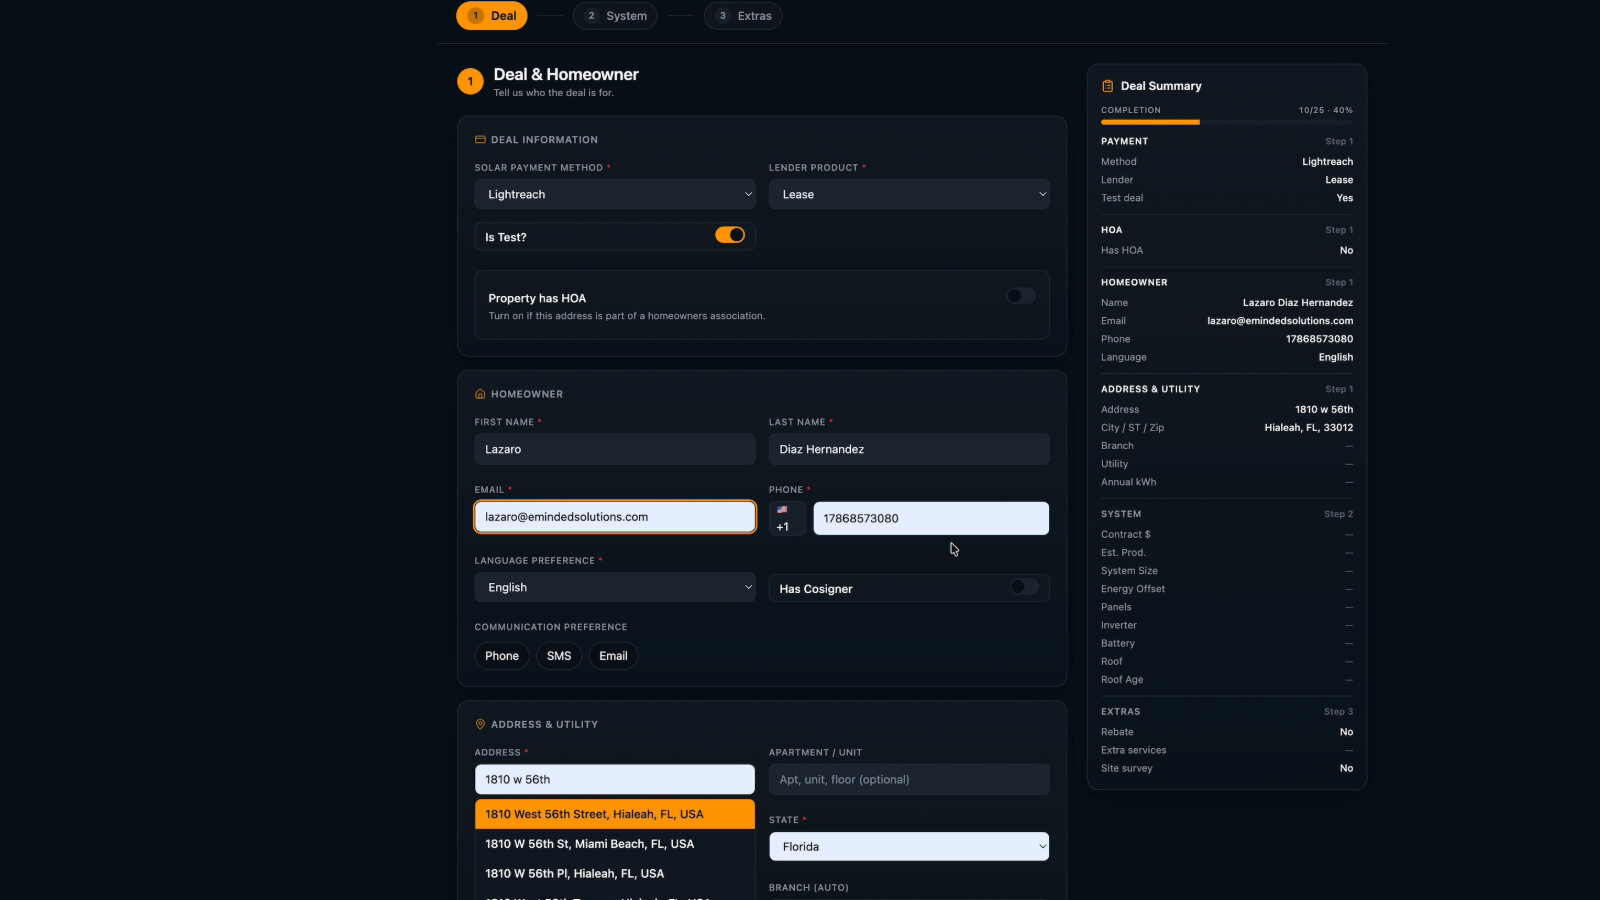This screenshot has height=900, width=1600.
Task: Click homeowner email in Deal Summary
Action: pyautogui.click(x=1280, y=321)
